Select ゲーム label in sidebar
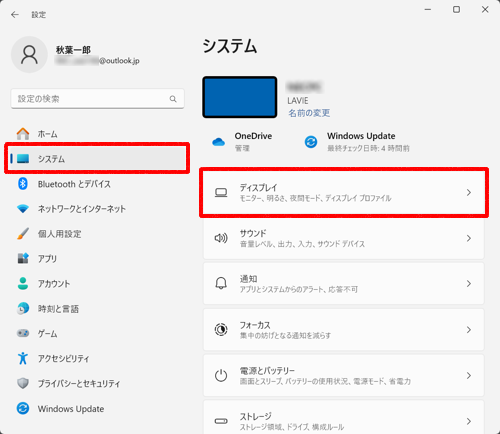The width and height of the screenshot is (500, 434). [47, 333]
